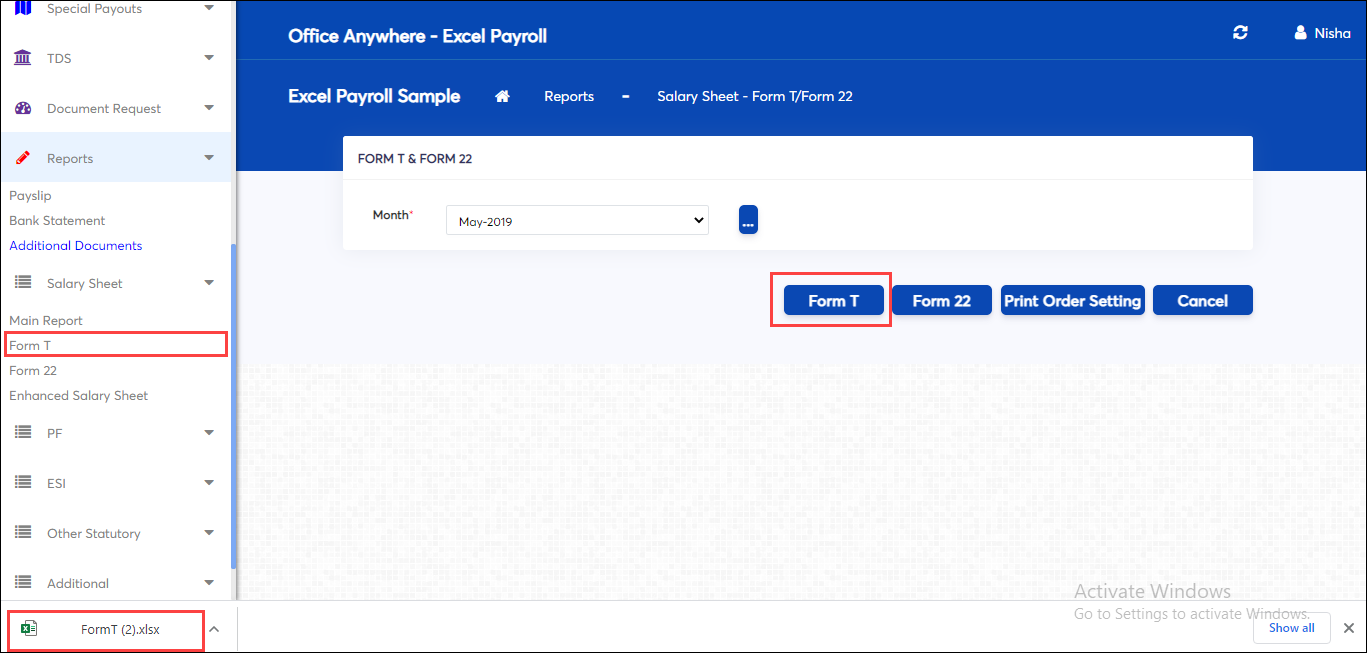Click the Special Payouts icon
Viewport: 1367px width, 653px height.
click(x=22, y=8)
